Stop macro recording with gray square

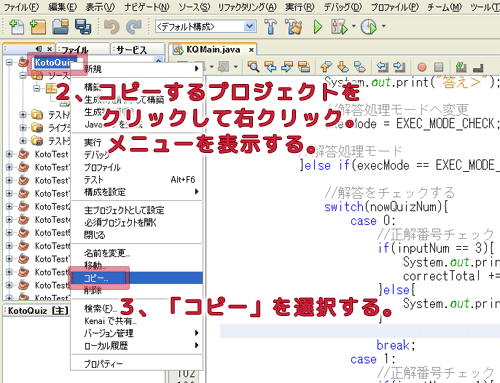pos(439,67)
